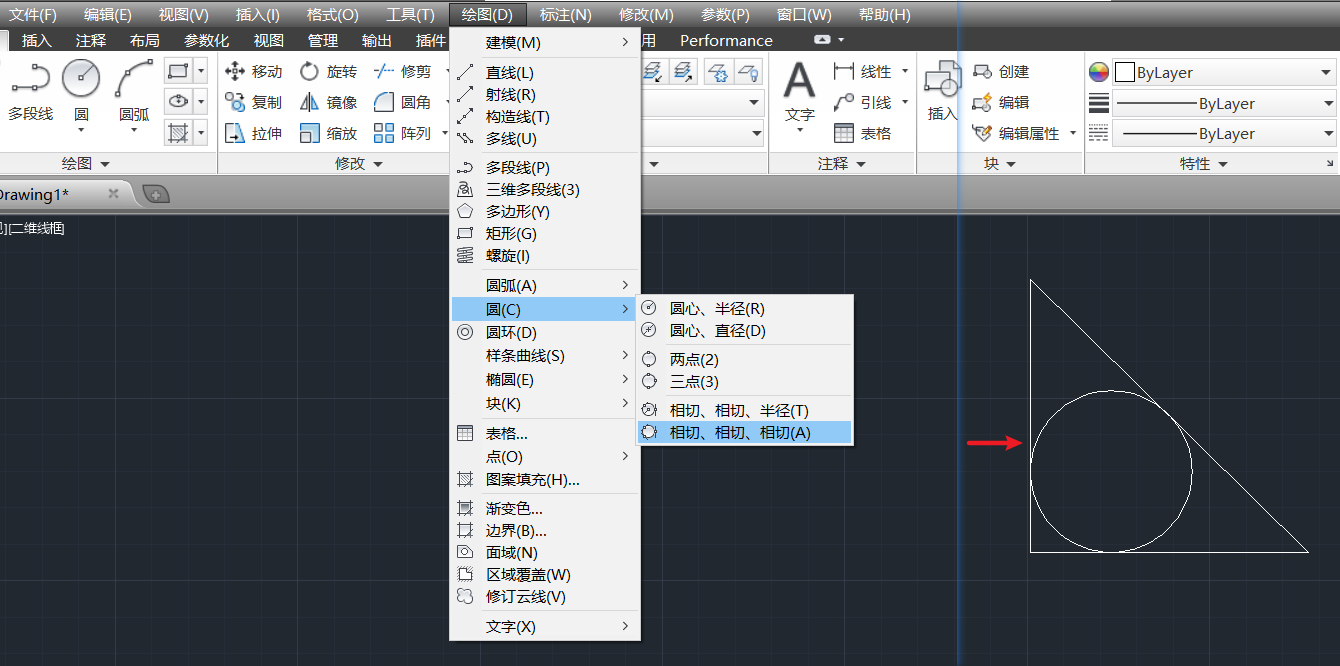Select the 圆弧 arc tool in ribbon
Screen dimensions: 1340x666
click(x=134, y=92)
